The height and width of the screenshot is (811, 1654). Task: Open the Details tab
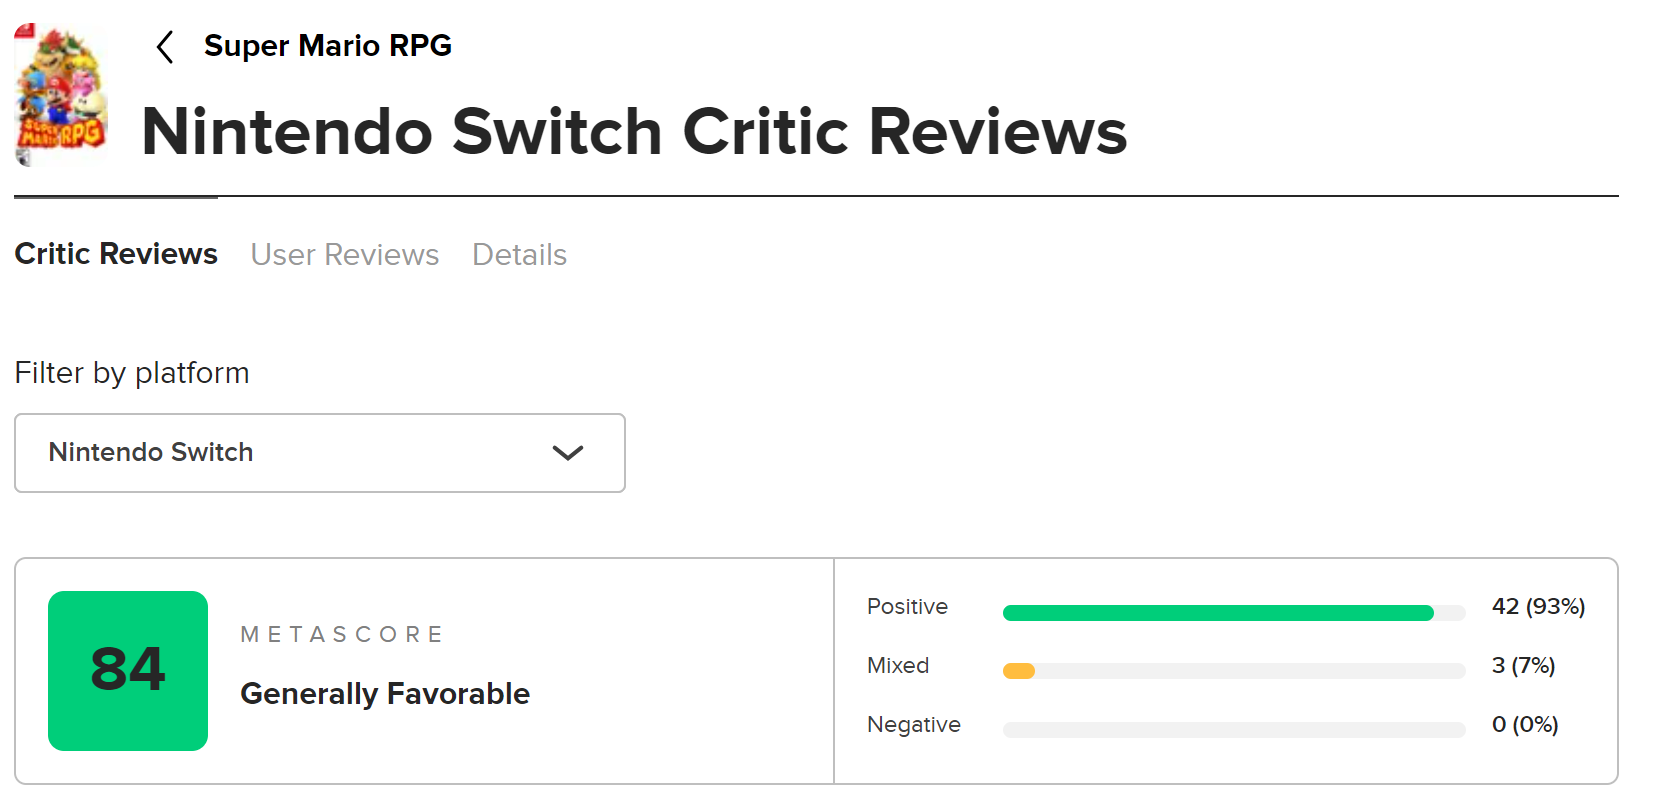[519, 255]
